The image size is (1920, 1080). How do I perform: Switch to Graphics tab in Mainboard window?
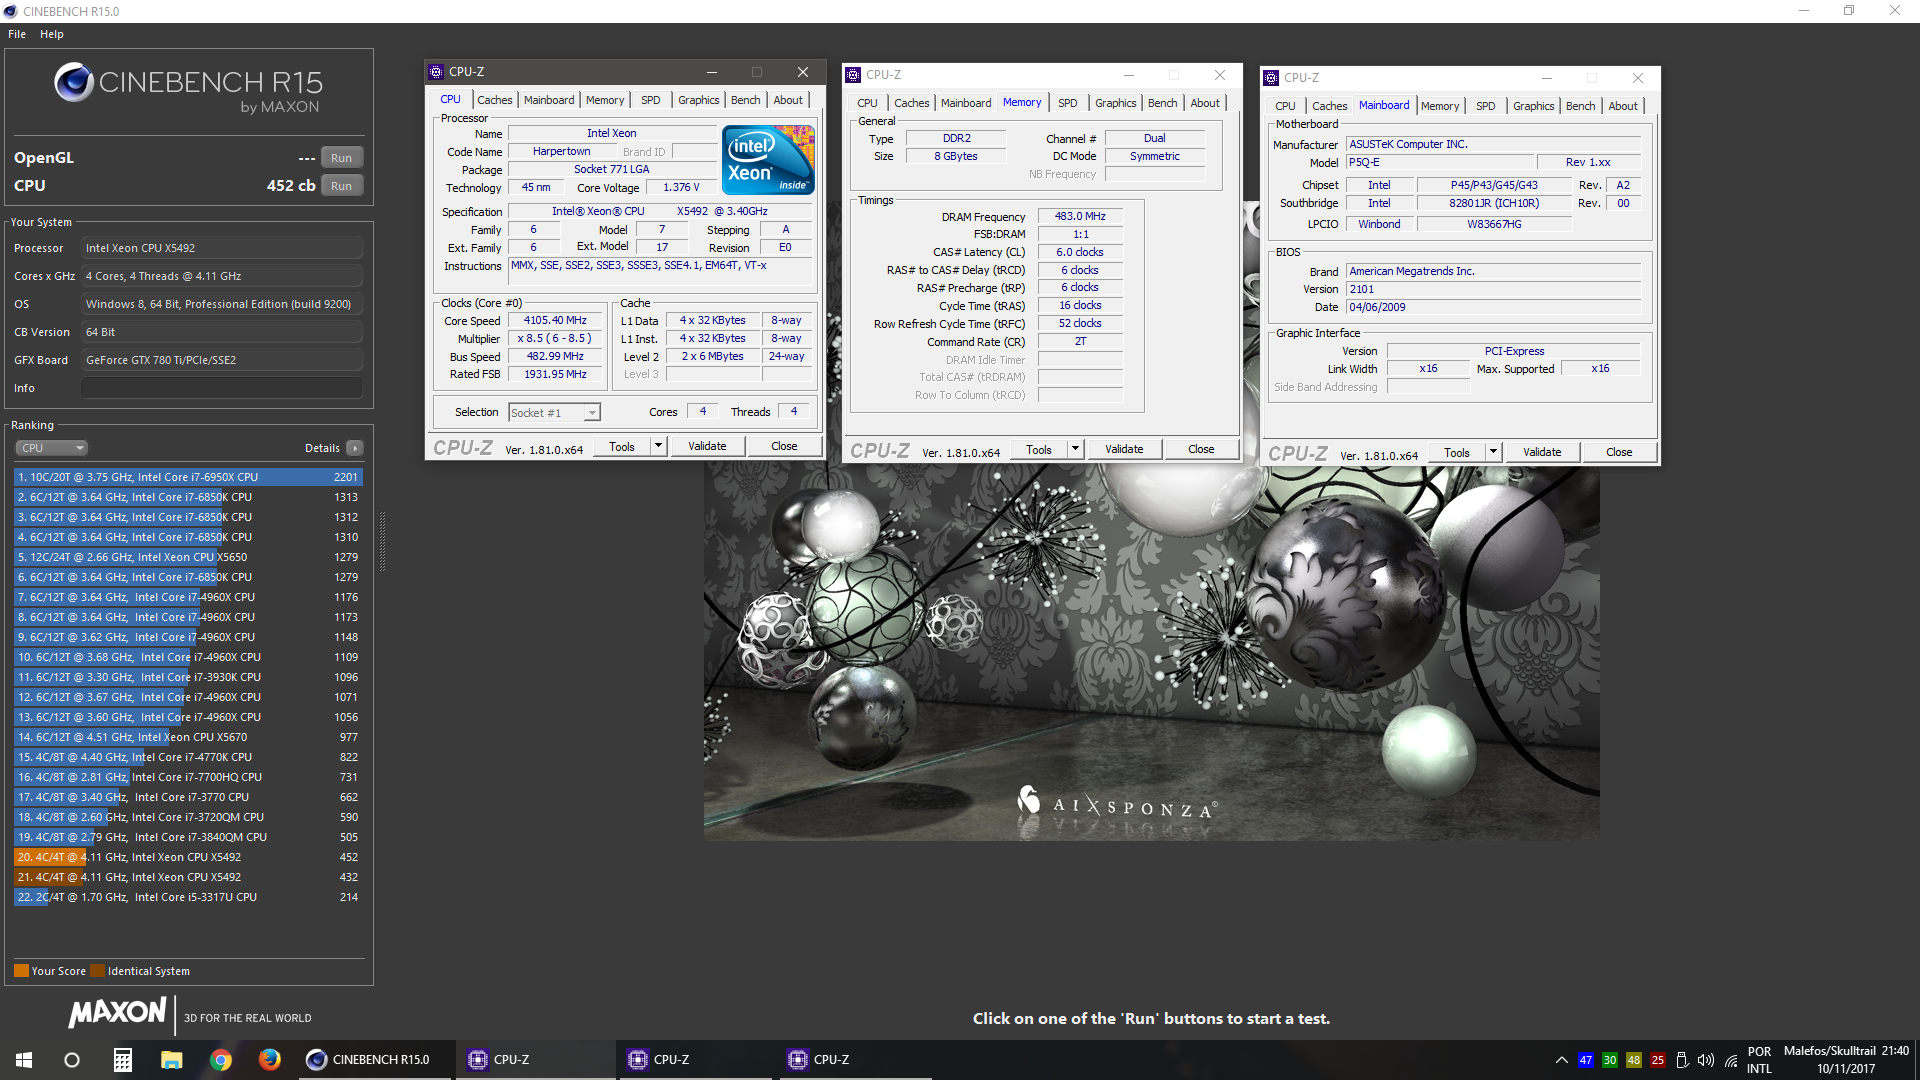click(x=1533, y=106)
